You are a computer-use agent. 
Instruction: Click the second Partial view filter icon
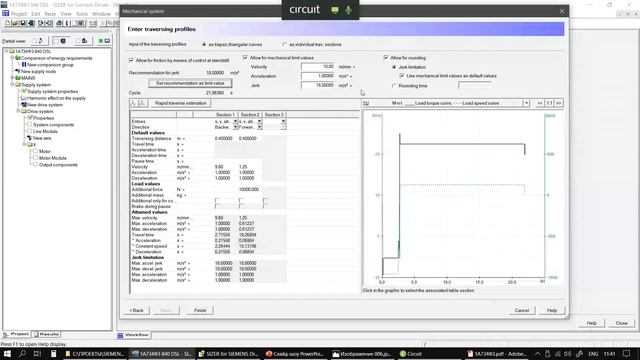pyautogui.click(x=62, y=40)
